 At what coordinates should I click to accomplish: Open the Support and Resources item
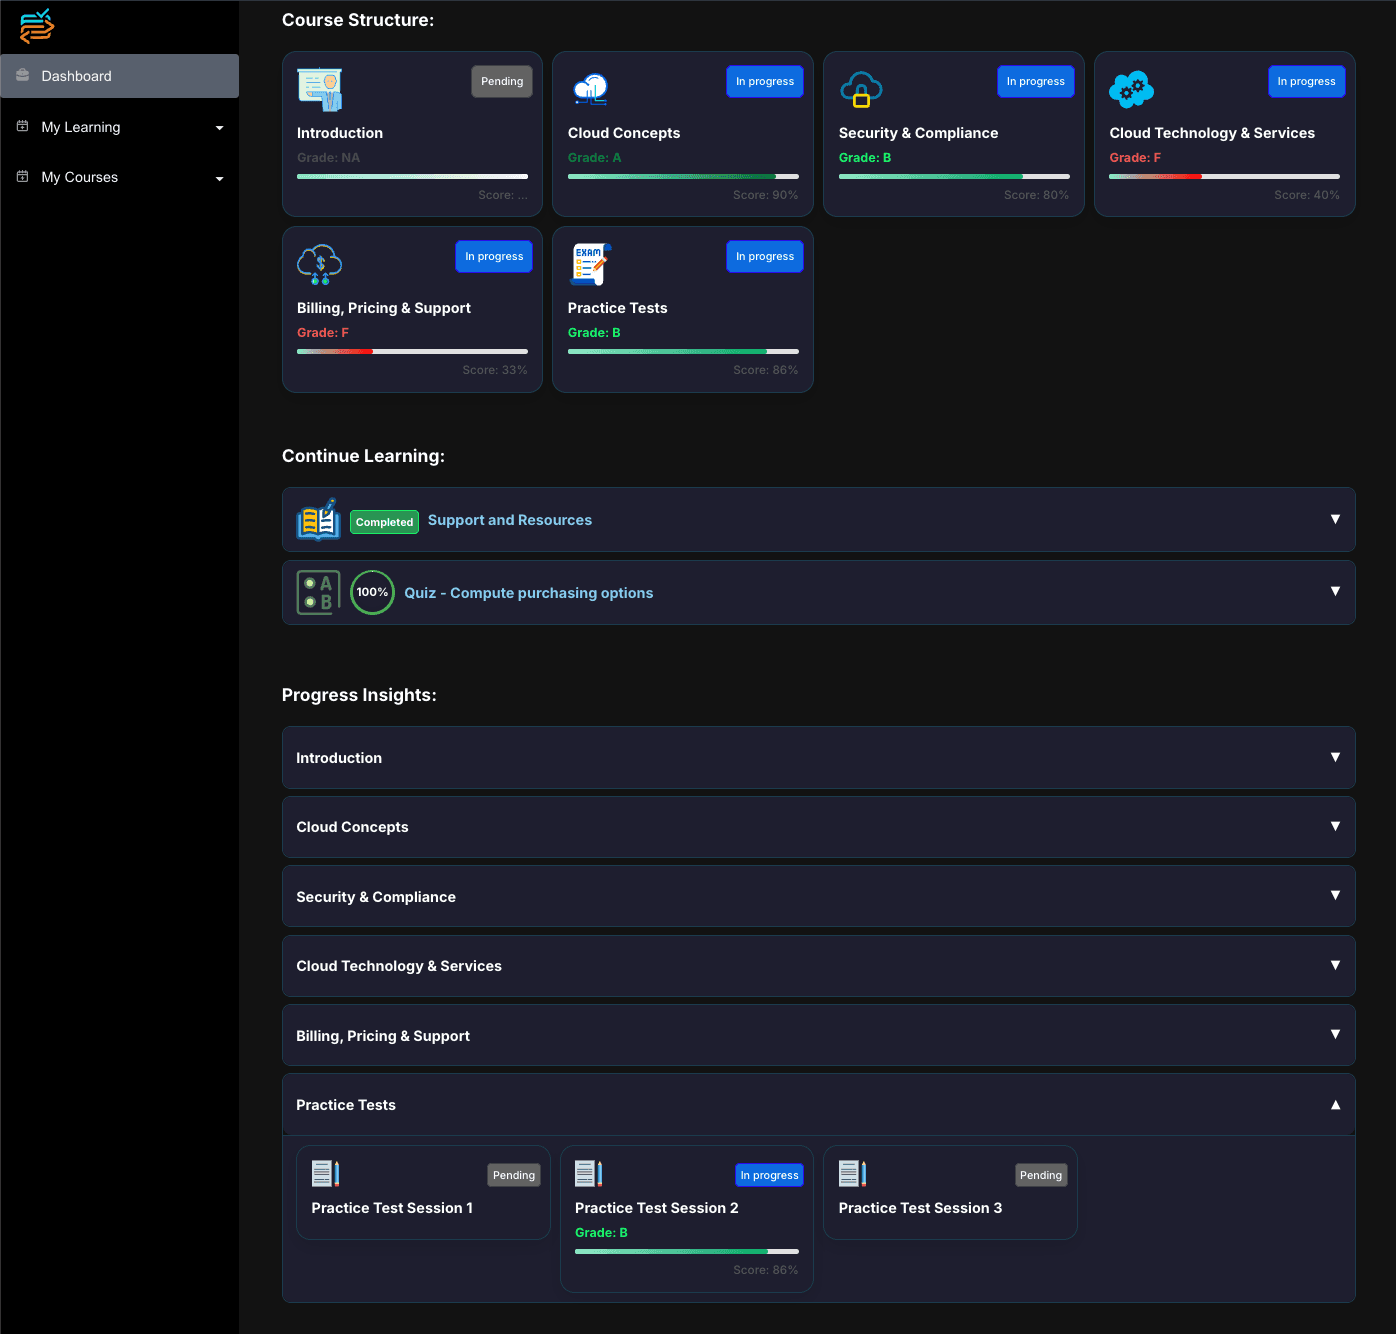[509, 519]
